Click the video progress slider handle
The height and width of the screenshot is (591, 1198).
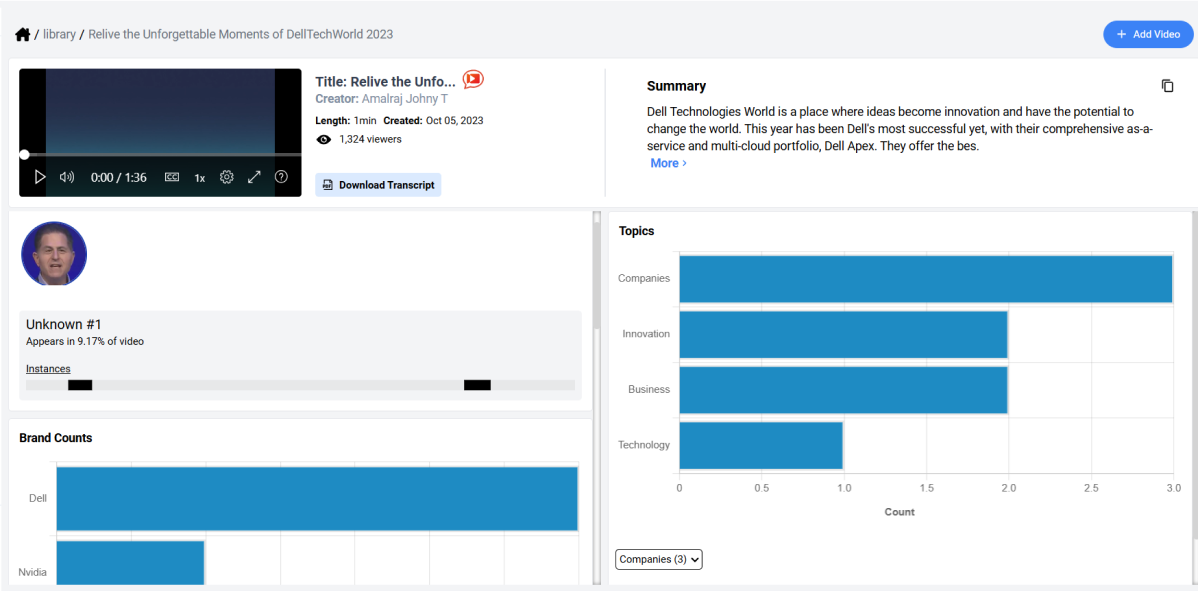24,154
